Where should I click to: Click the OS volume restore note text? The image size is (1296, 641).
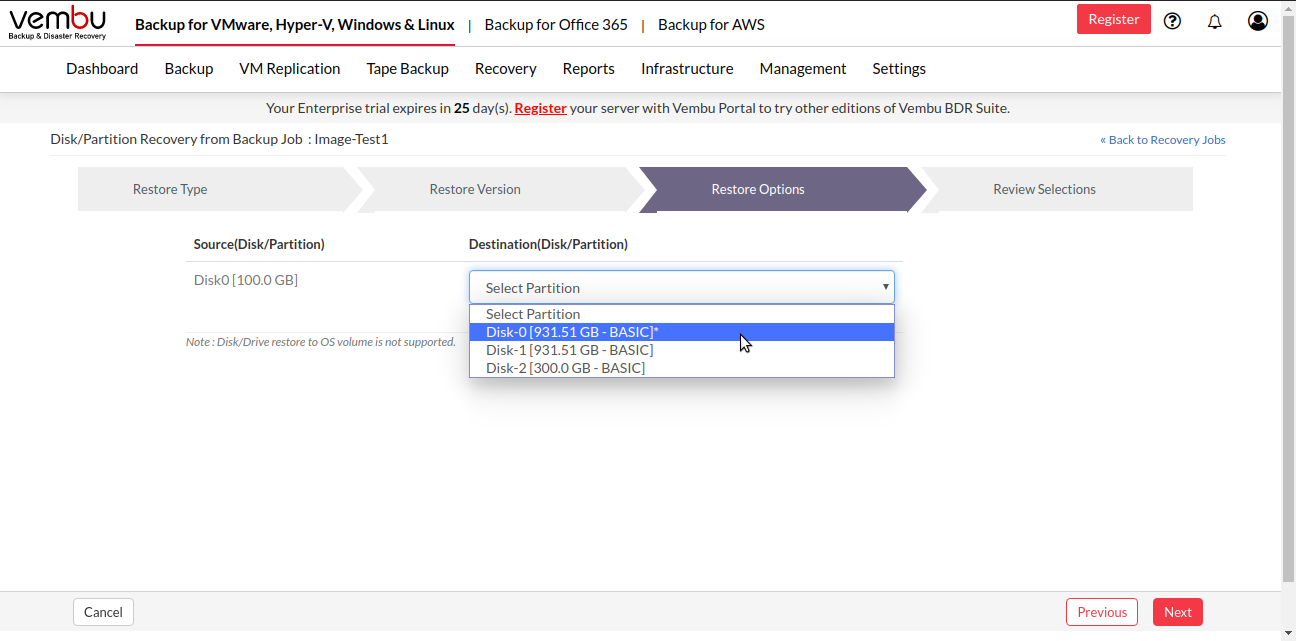(x=321, y=342)
